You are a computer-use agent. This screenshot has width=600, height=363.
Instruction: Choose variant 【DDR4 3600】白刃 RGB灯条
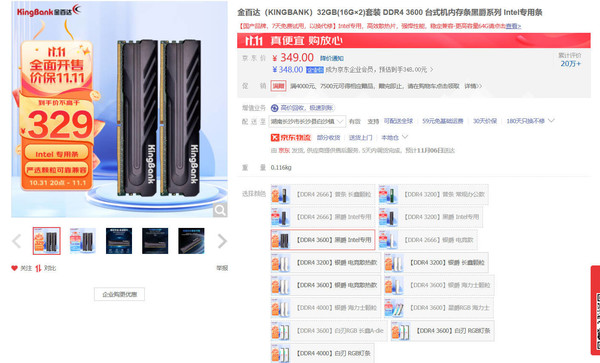click(x=442, y=330)
